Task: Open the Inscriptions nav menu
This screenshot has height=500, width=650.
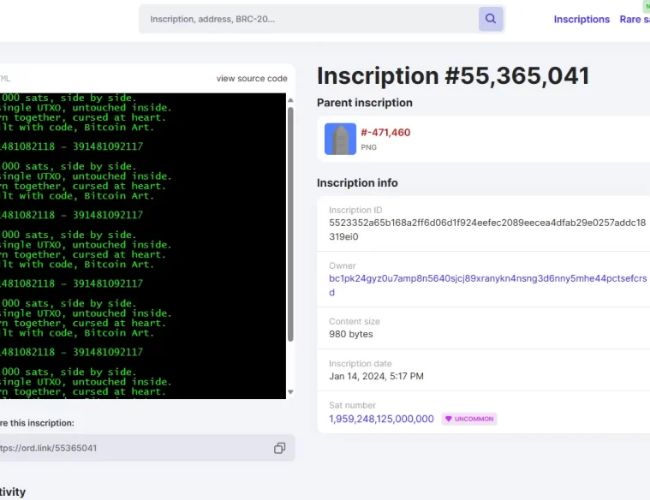Action: [x=582, y=19]
